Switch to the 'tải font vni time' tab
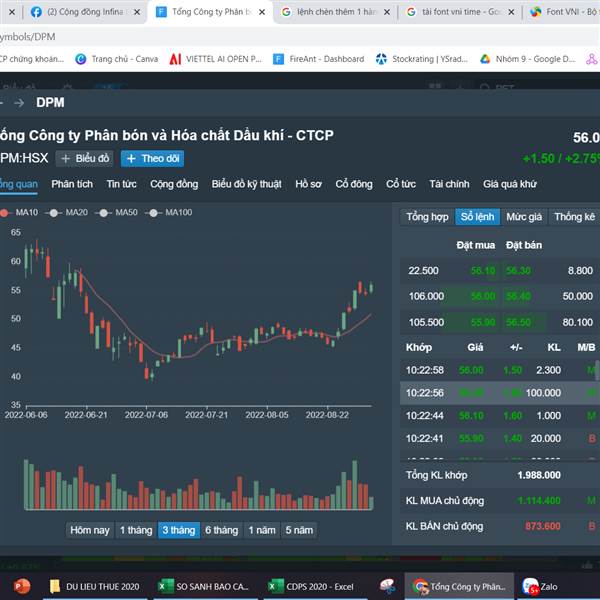Viewport: 600px width, 600px height. click(x=459, y=12)
